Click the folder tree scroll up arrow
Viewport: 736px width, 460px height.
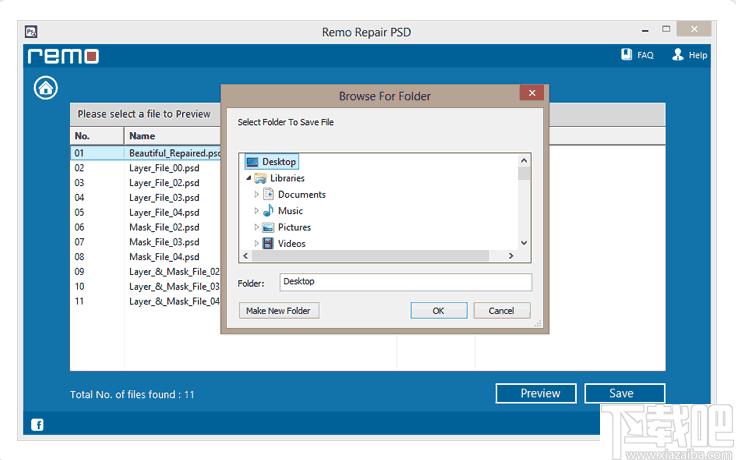(x=524, y=161)
